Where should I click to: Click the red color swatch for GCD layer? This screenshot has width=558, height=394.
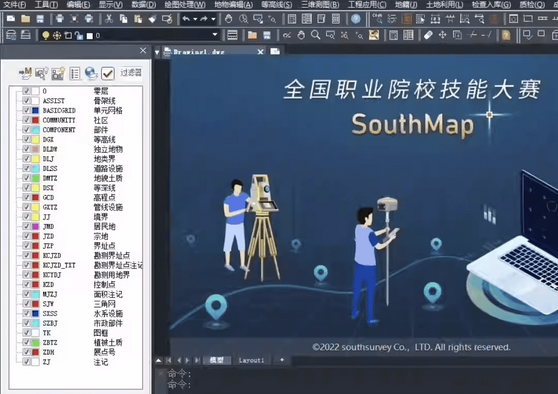coord(36,197)
